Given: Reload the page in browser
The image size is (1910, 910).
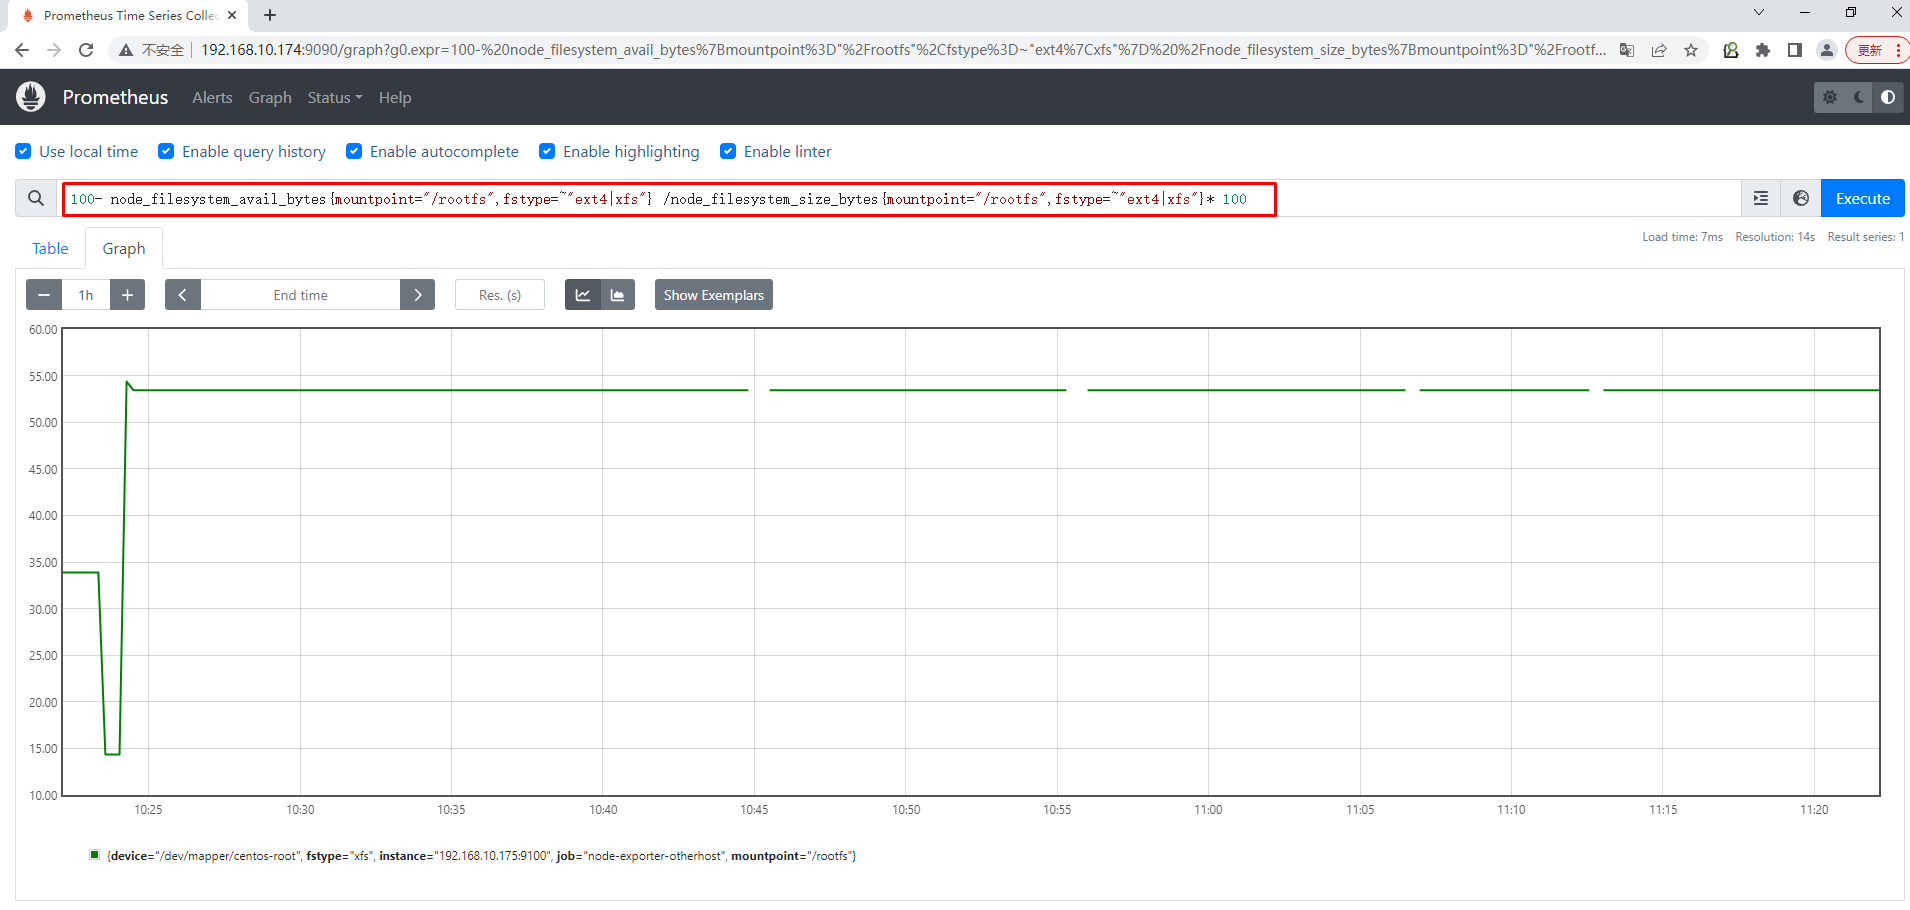Looking at the screenshot, I should click(x=86, y=50).
